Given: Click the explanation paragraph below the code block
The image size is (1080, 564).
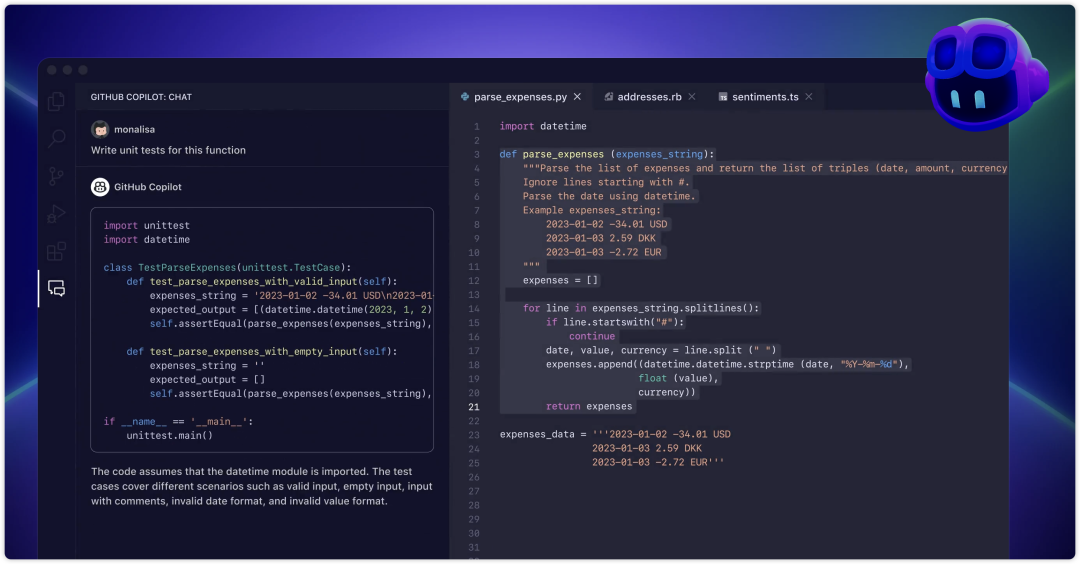Looking at the screenshot, I should pyautogui.click(x=262, y=486).
